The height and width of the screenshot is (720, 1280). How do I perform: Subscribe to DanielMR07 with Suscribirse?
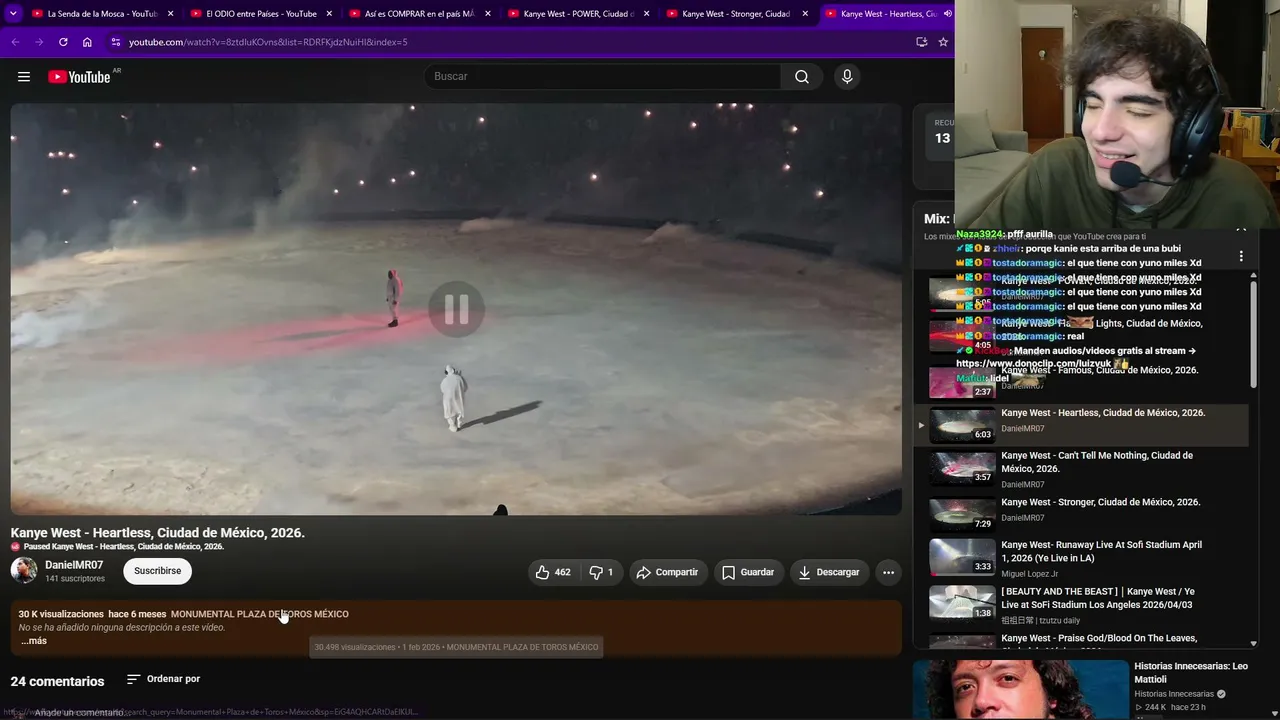click(157, 572)
